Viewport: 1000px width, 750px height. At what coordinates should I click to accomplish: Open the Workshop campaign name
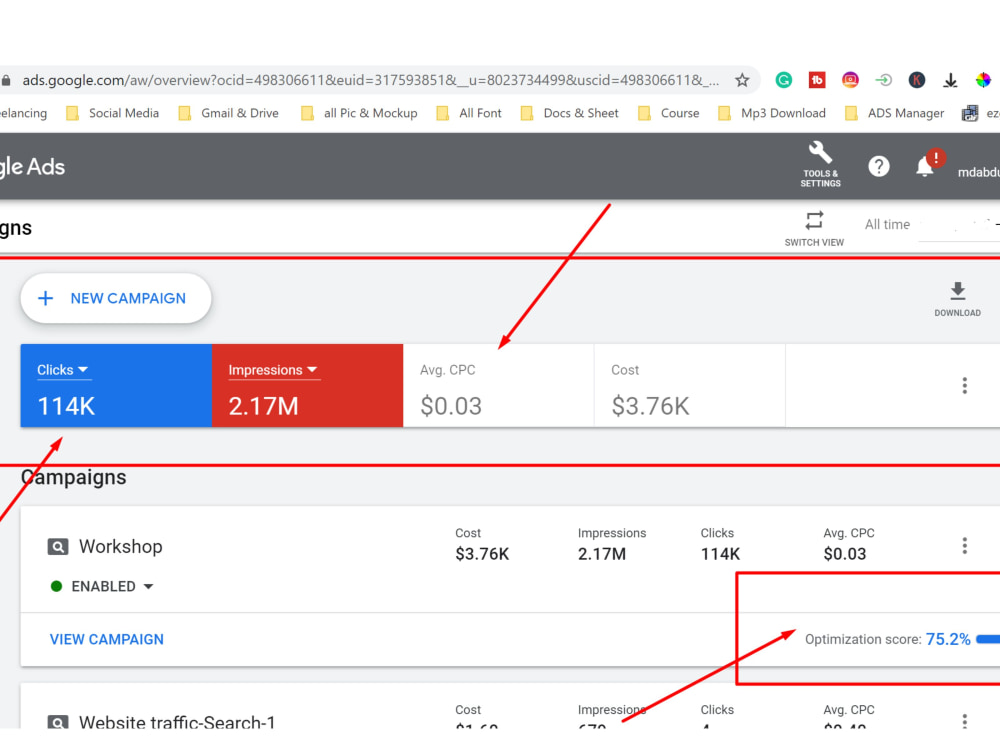(121, 547)
